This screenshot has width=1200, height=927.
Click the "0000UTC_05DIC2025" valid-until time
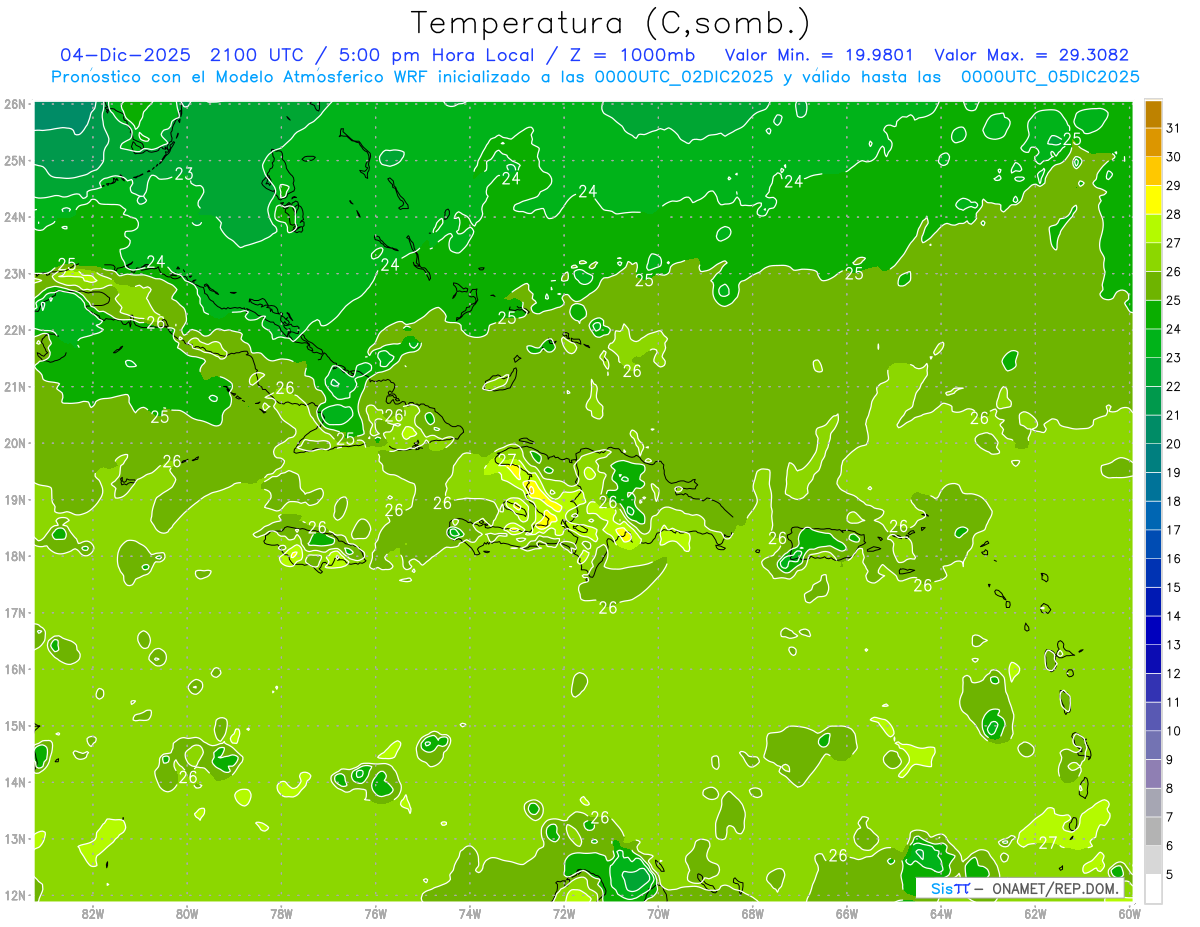click(1050, 76)
